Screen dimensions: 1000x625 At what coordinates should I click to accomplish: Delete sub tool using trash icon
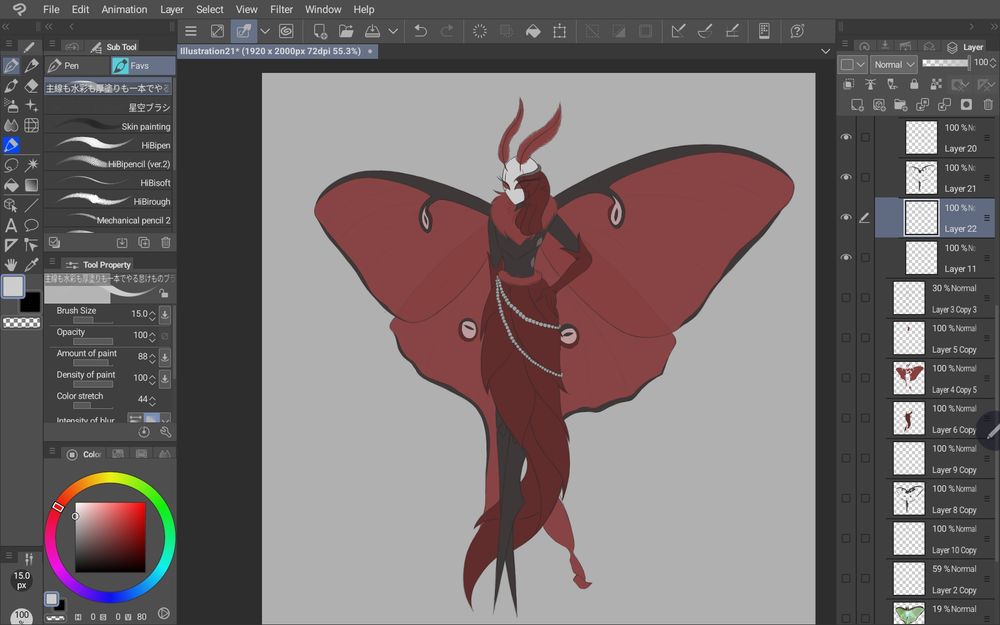click(x=165, y=242)
